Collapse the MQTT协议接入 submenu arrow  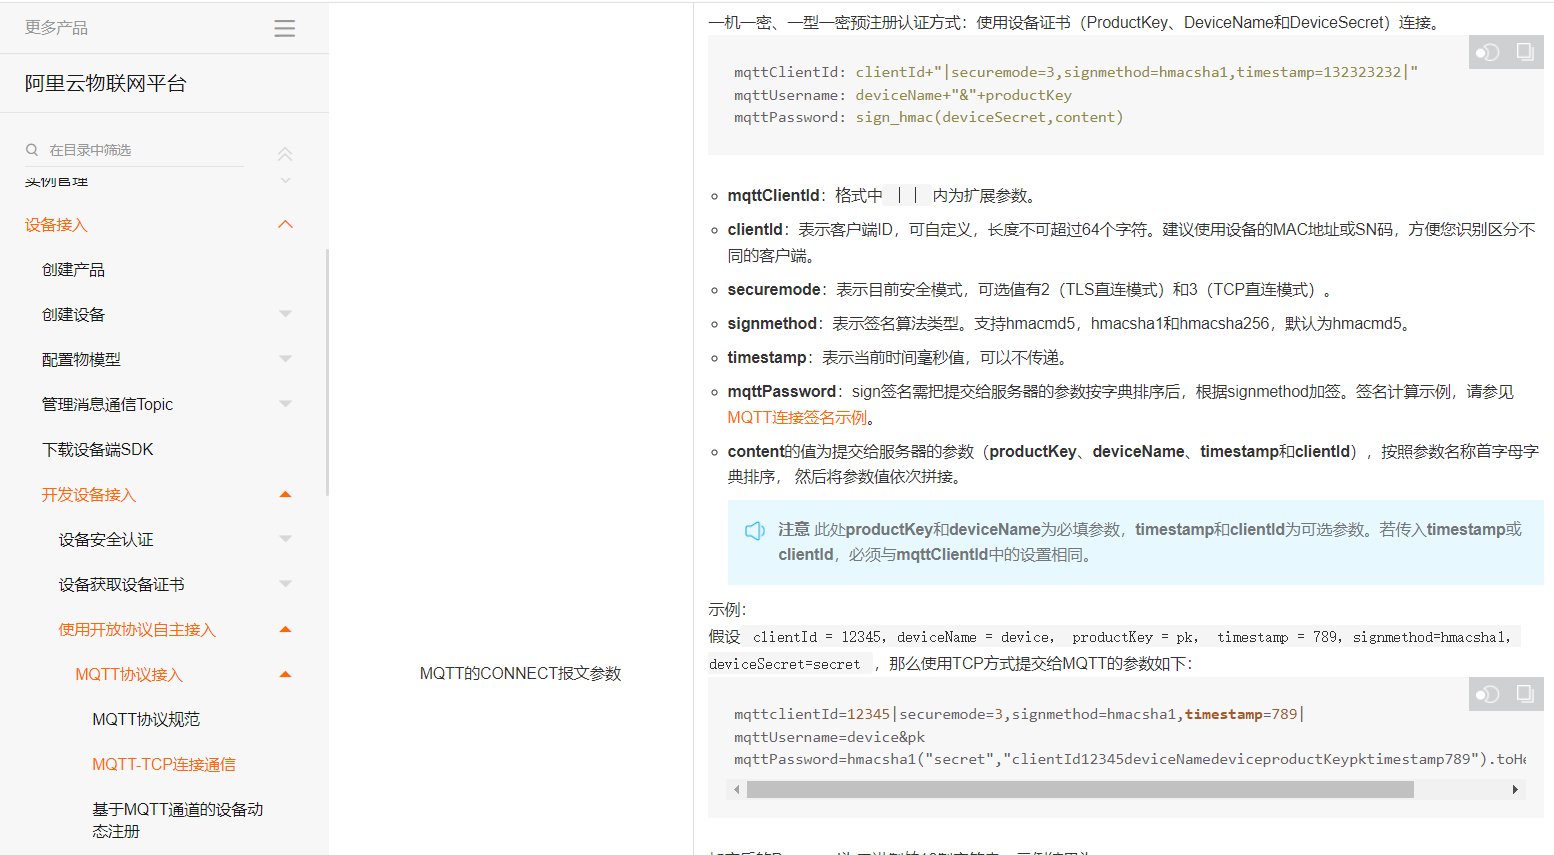285,674
